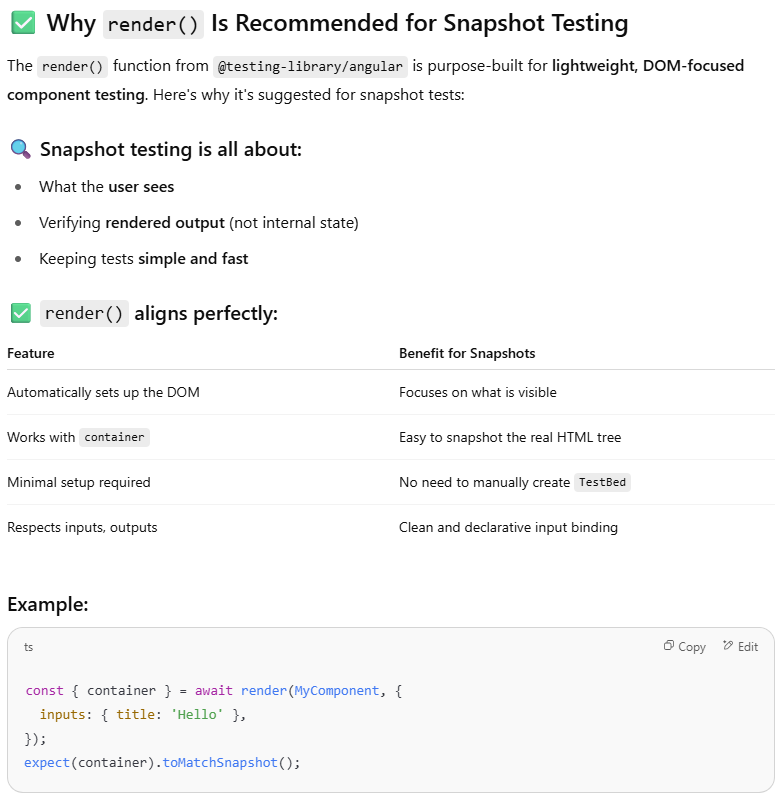Click the Respects inputs, outputs table cell
The width and height of the screenshot is (779, 799).
82,527
